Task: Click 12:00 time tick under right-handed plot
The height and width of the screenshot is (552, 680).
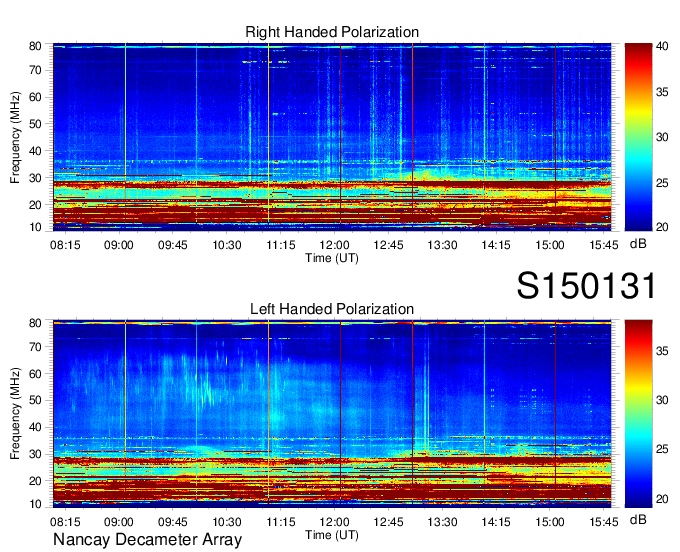Action: (334, 245)
